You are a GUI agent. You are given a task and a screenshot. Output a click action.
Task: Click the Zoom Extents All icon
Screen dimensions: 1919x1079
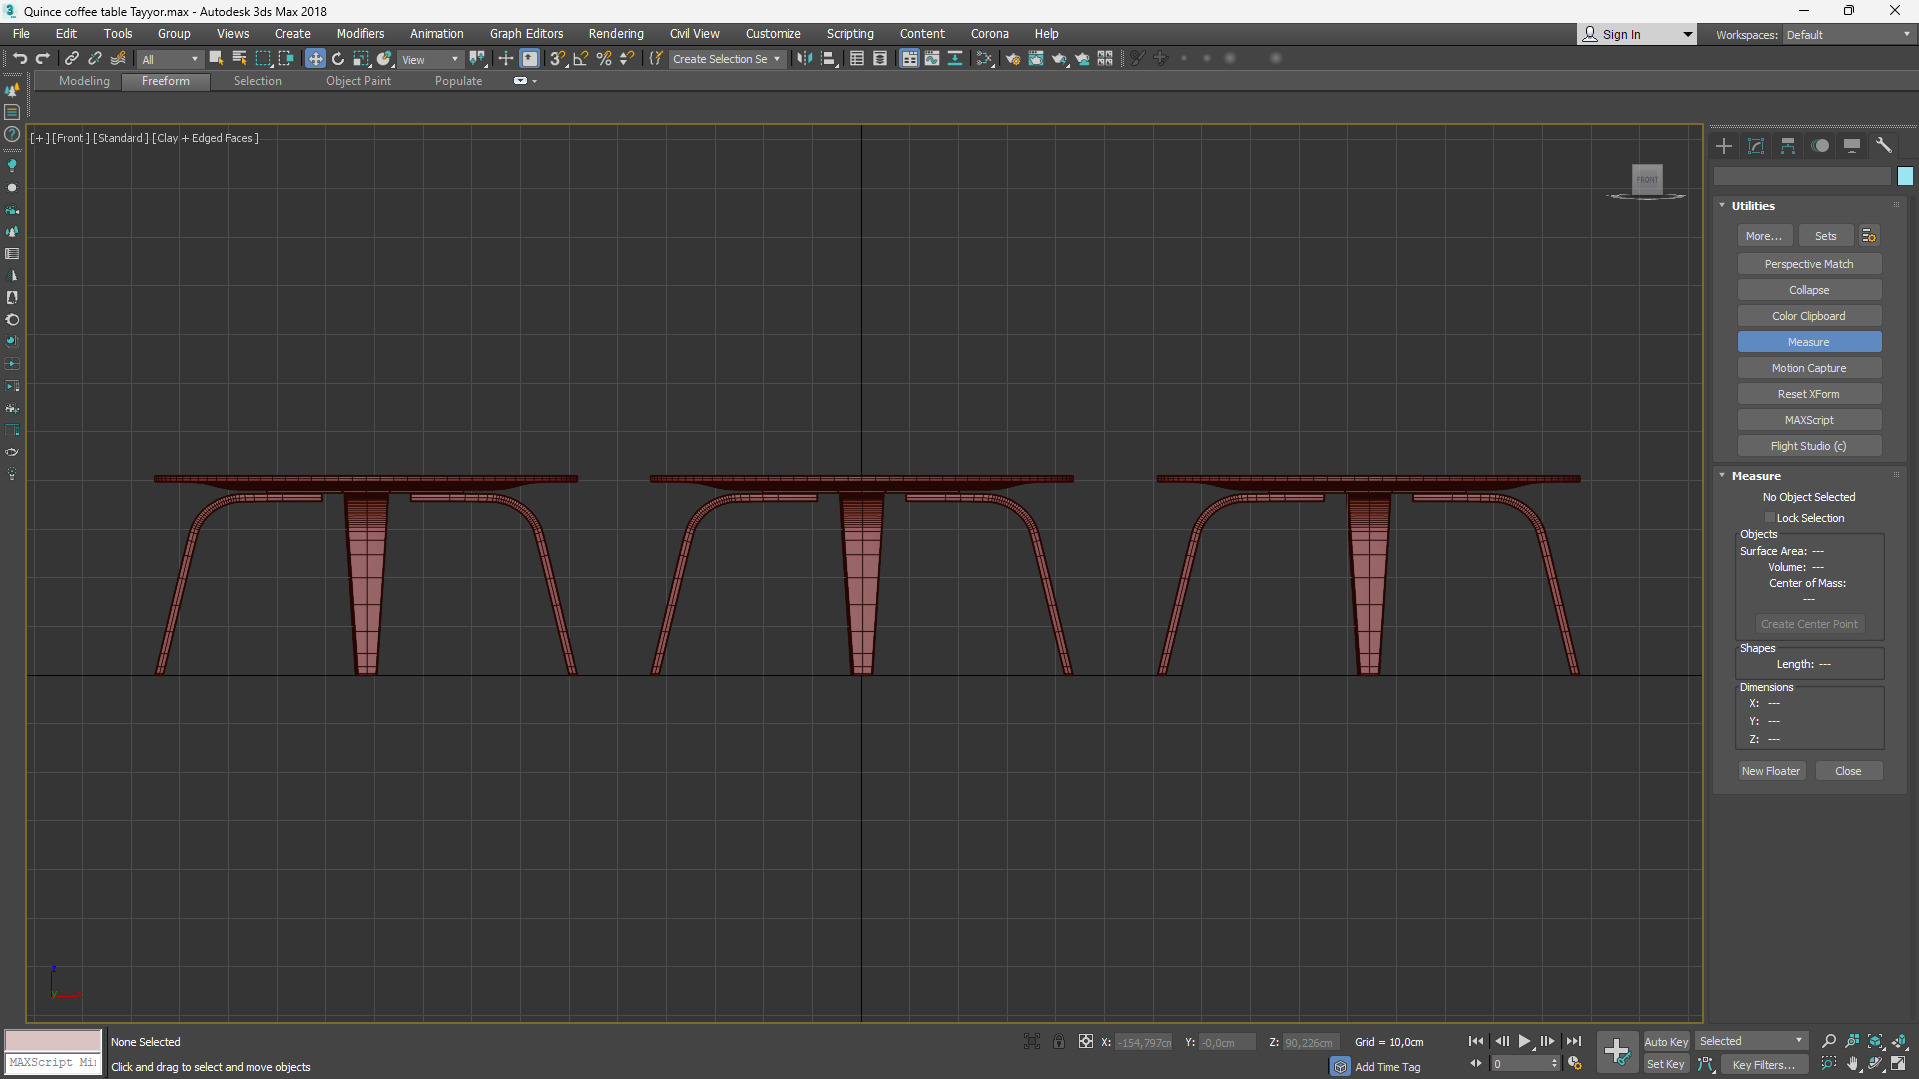tap(1898, 1041)
